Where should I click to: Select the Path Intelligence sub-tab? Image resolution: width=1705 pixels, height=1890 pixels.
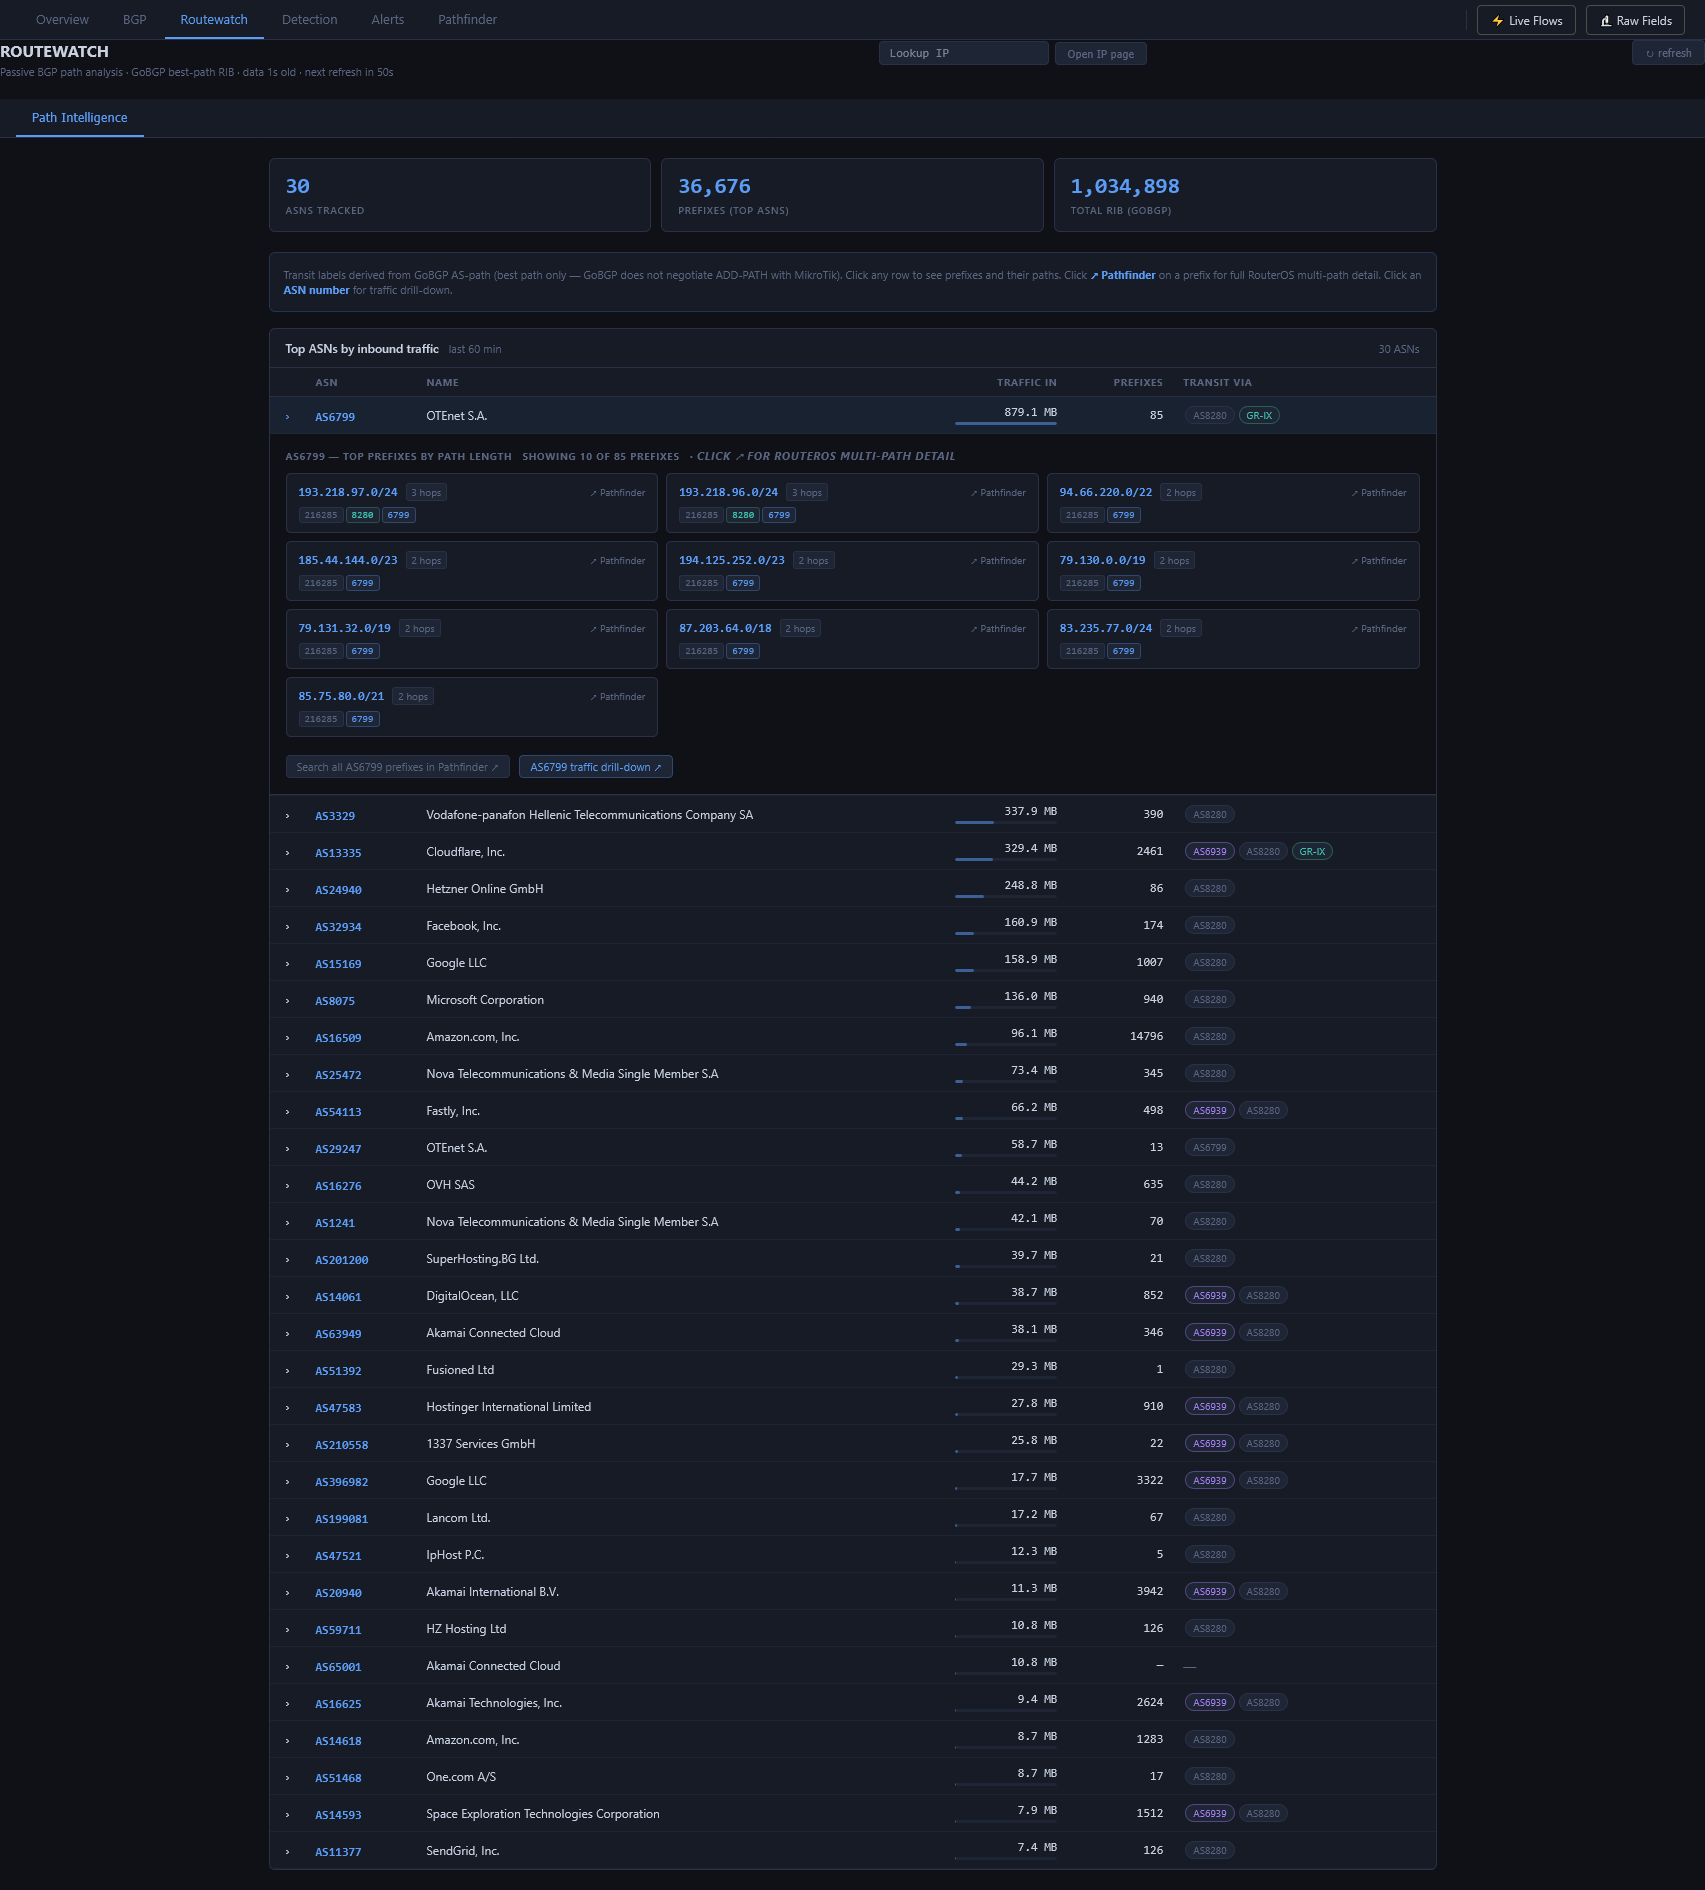[80, 118]
